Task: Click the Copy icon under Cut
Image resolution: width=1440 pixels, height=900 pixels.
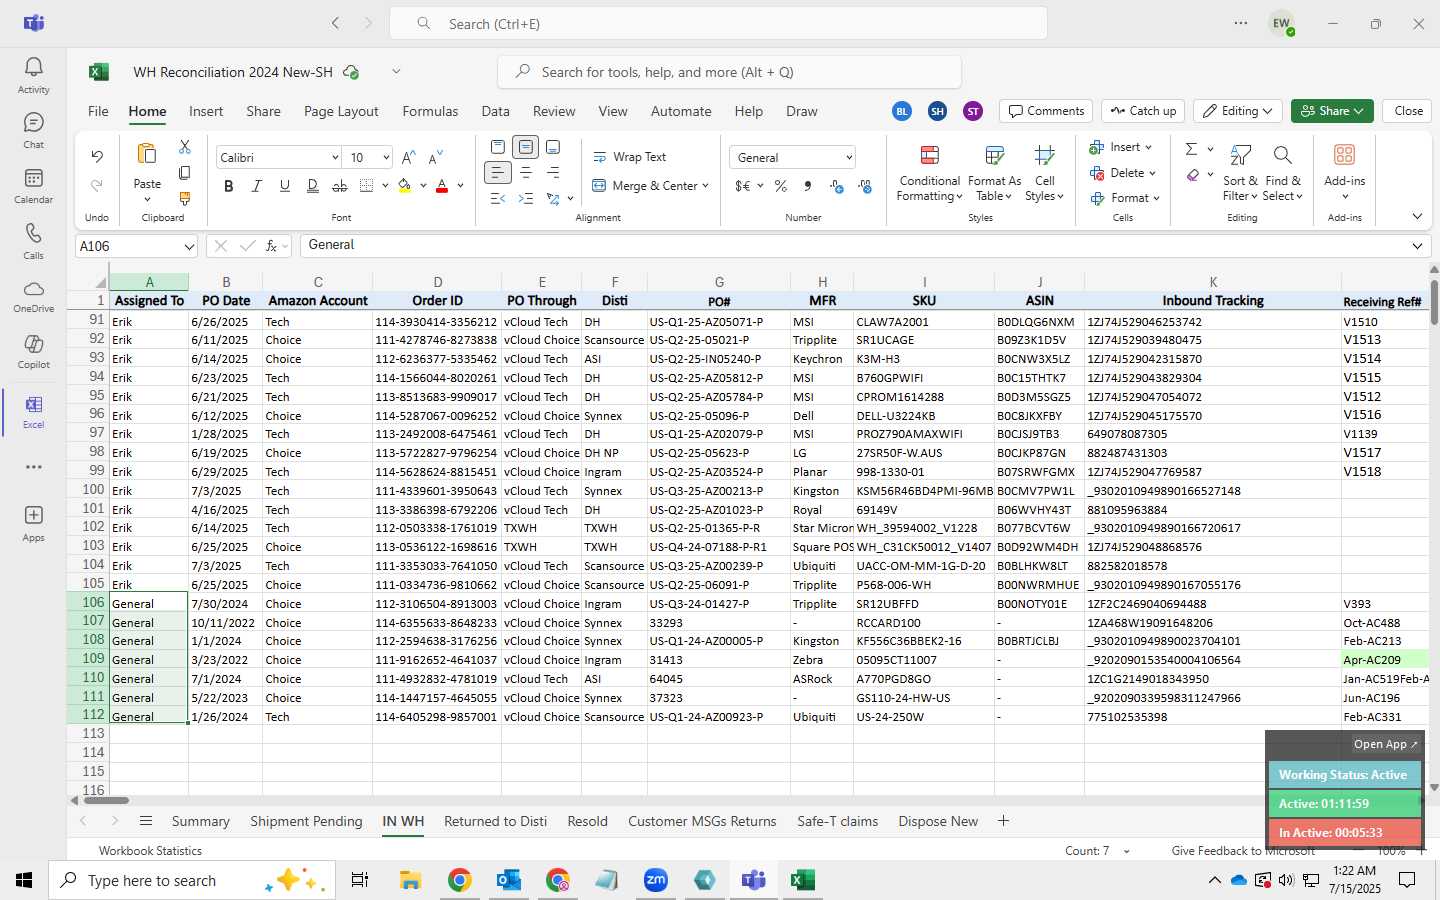Action: click(x=184, y=173)
